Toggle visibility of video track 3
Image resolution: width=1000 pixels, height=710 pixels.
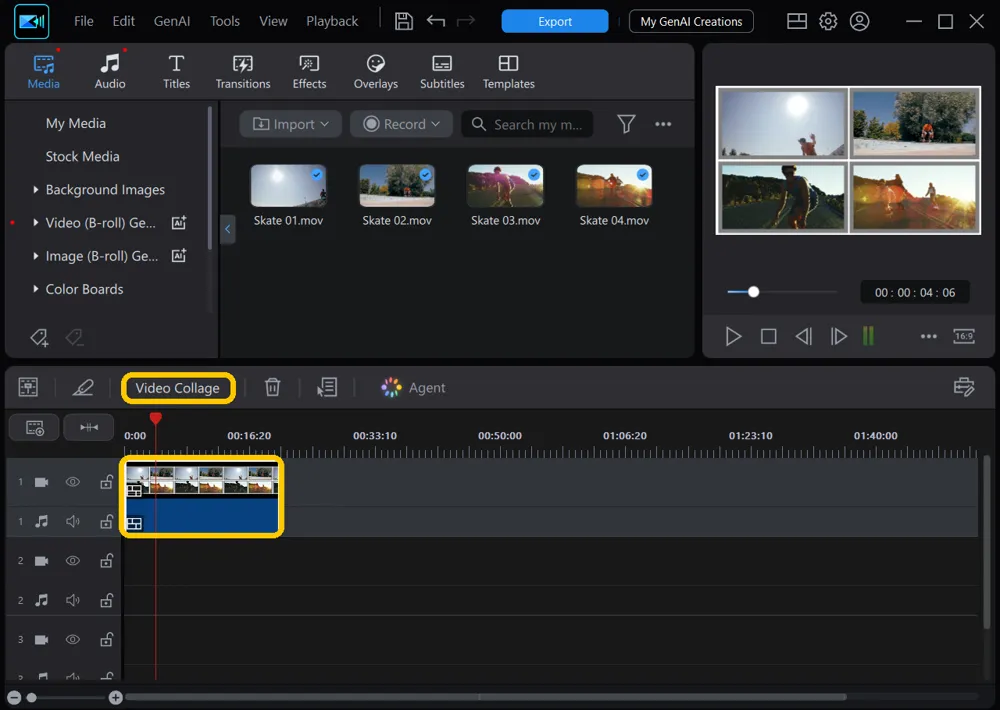click(73, 639)
